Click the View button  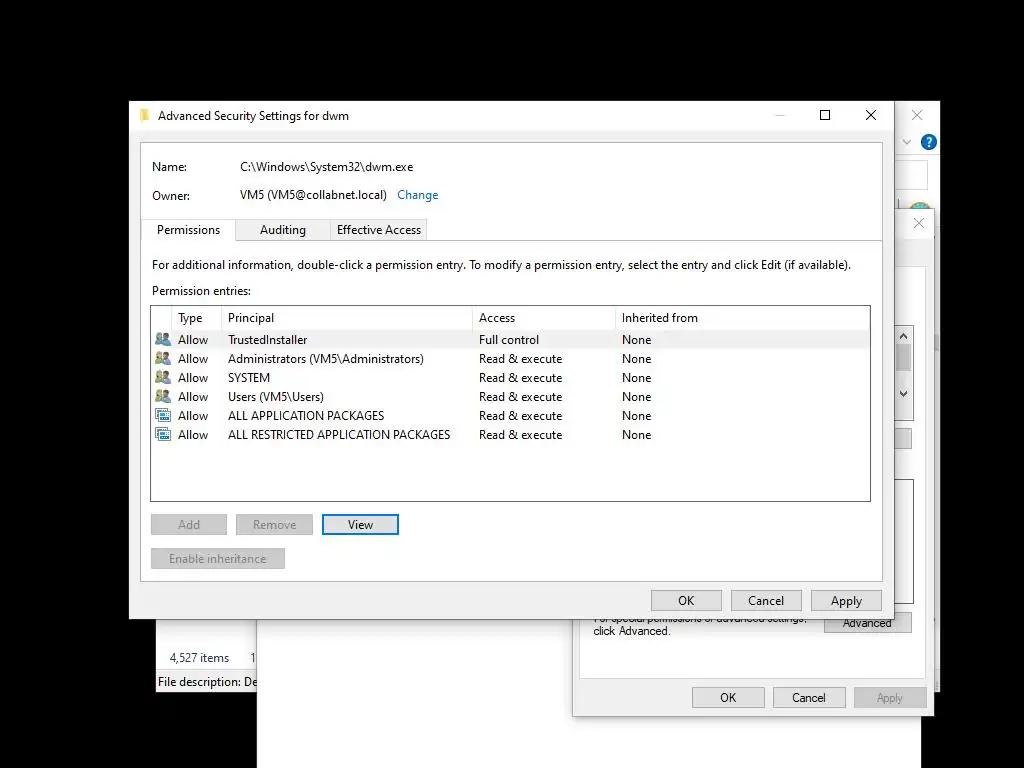pyautogui.click(x=360, y=524)
